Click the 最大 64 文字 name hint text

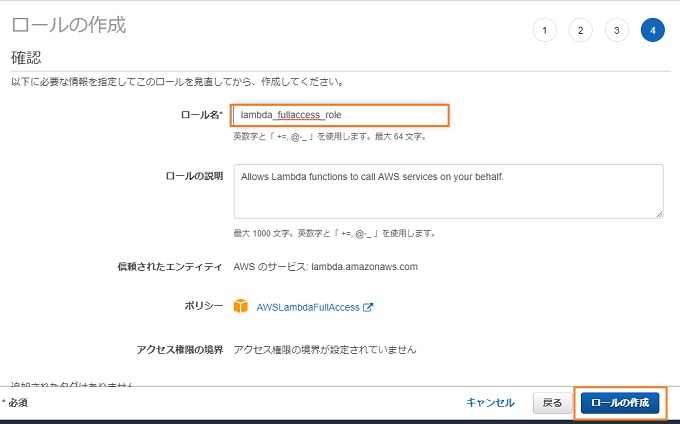(400, 137)
